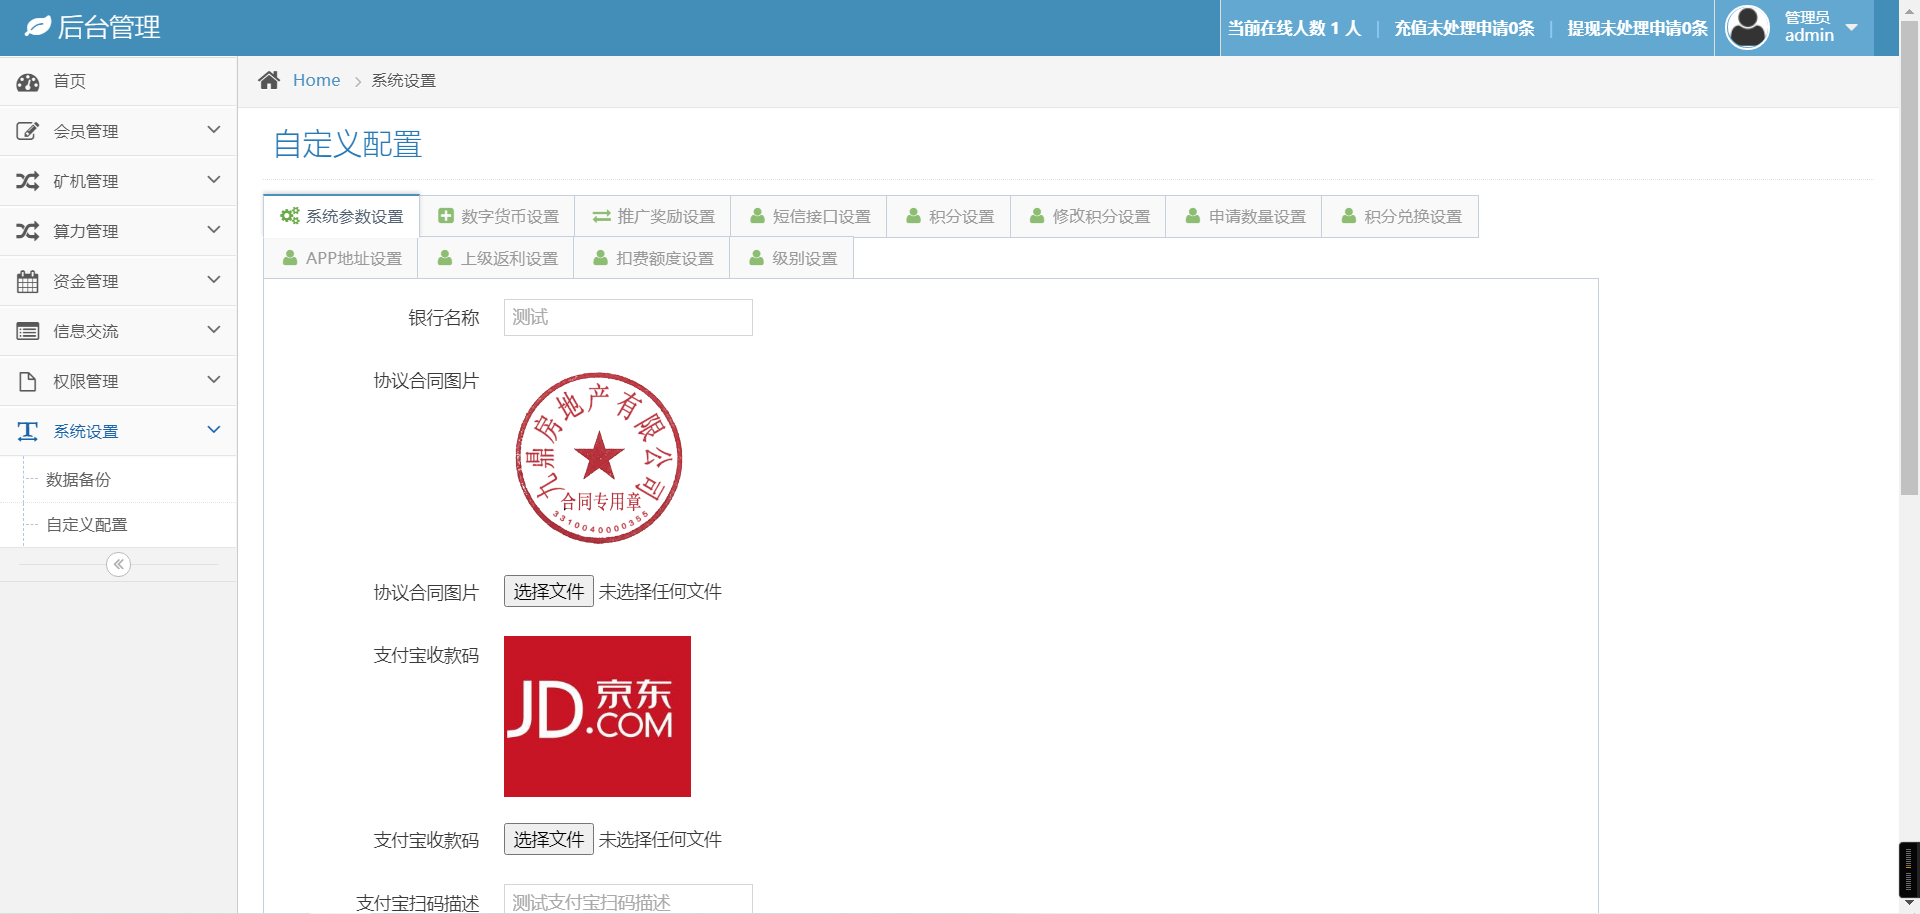
Task: Click the JD.COM payment code image
Action: [x=597, y=716]
